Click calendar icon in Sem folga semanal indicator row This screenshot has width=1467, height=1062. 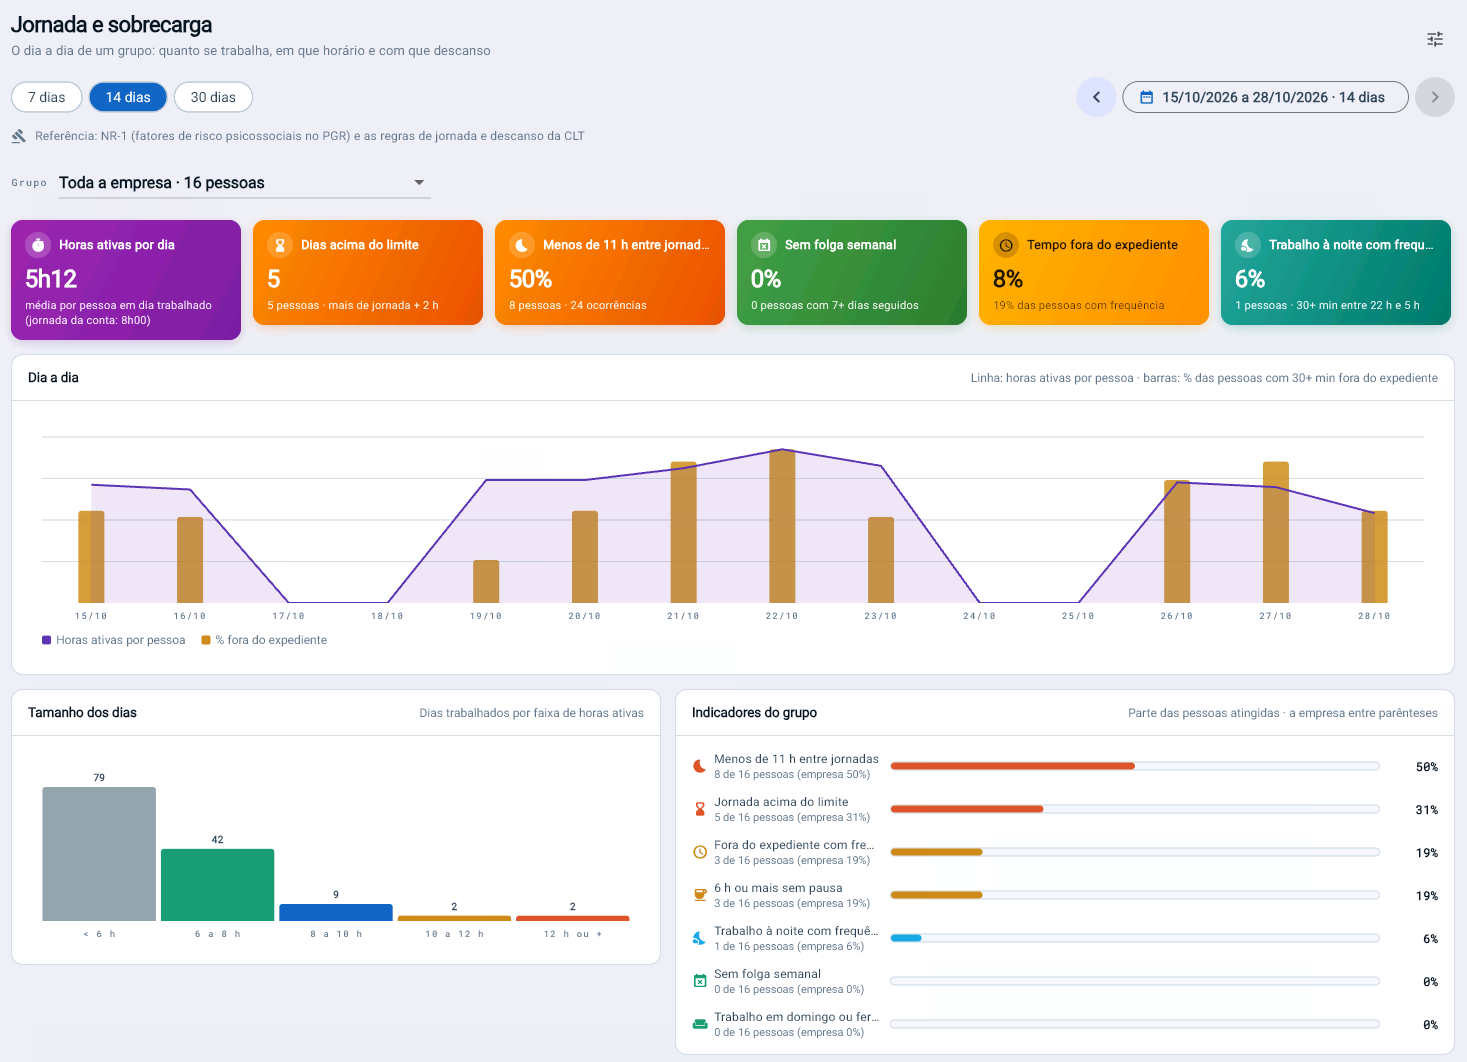click(x=700, y=982)
